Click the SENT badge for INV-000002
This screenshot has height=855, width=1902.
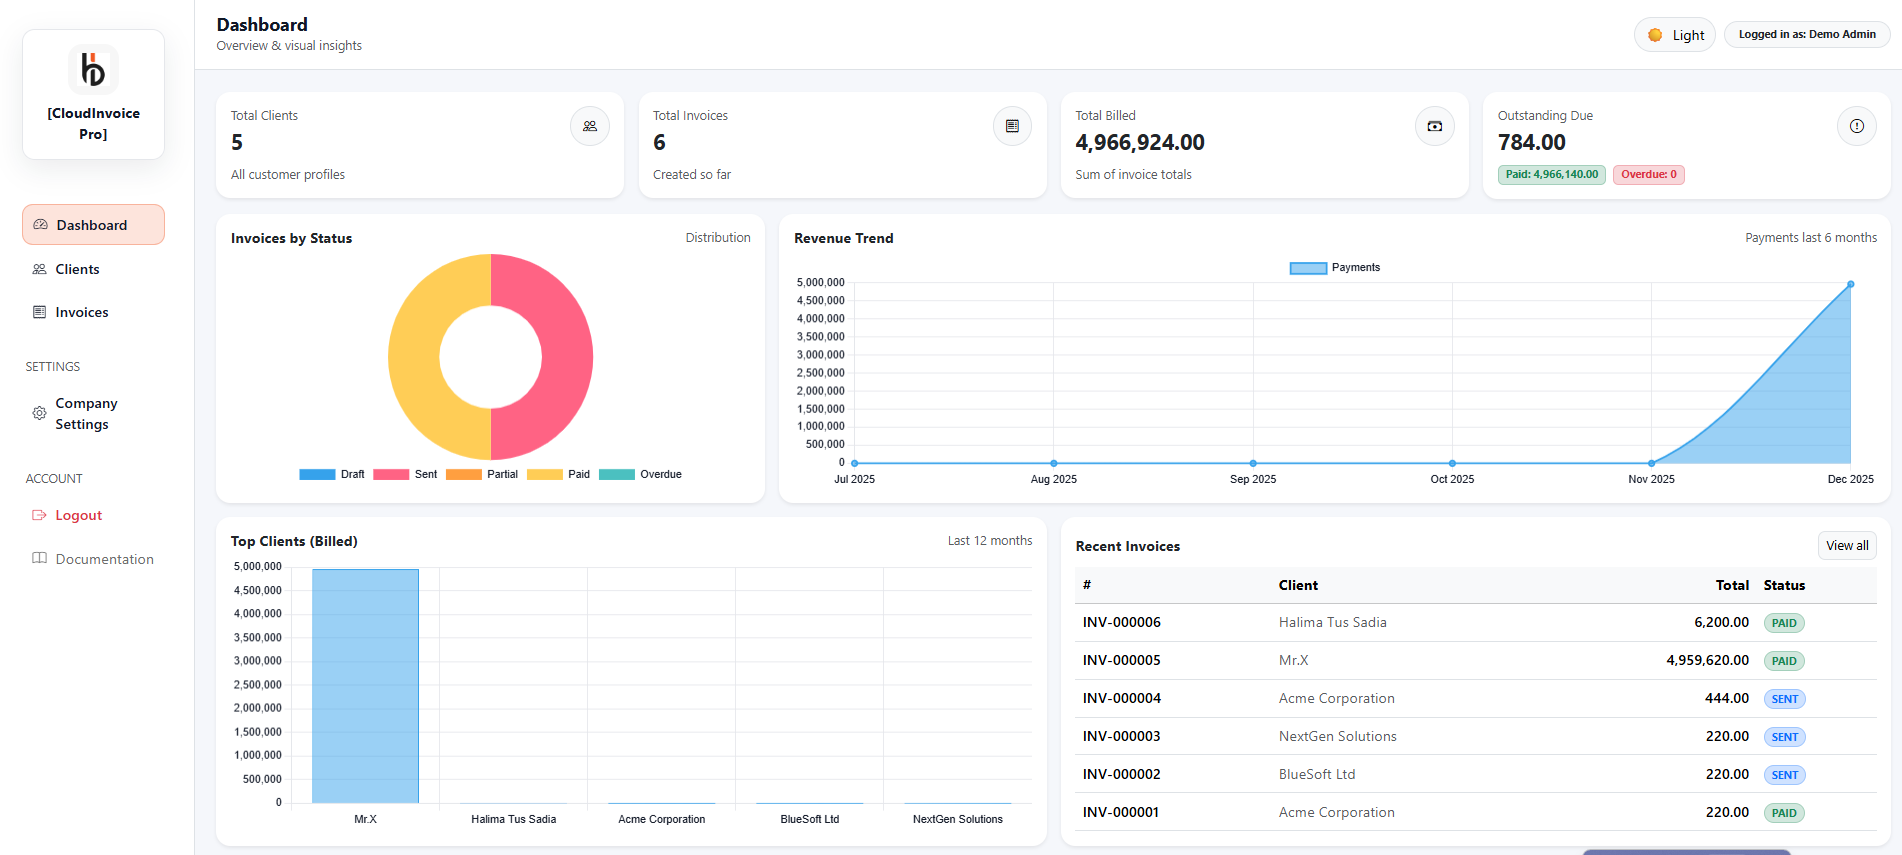(1784, 775)
